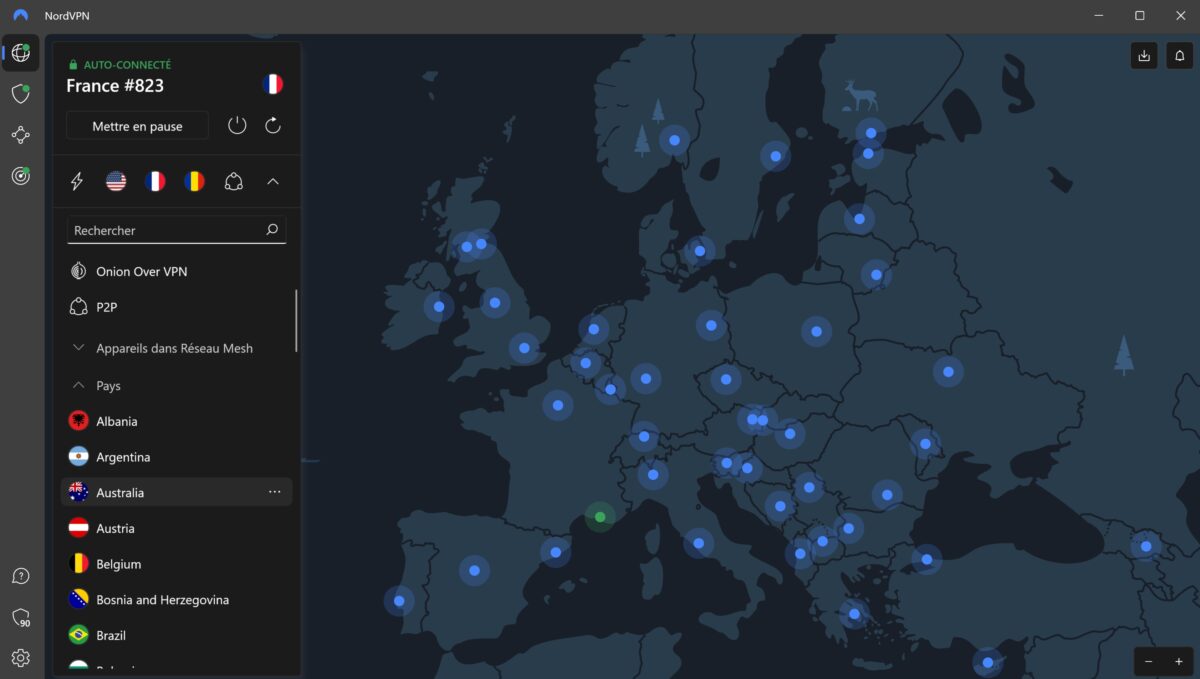This screenshot has height=679, width=1200.
Task: Zoom in map with plus button
Action: tap(1179, 662)
